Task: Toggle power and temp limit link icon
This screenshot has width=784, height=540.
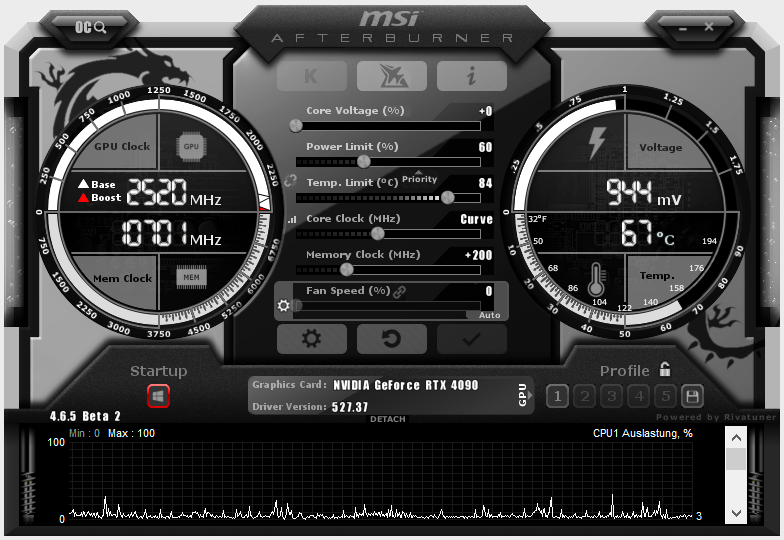Action: [290, 181]
